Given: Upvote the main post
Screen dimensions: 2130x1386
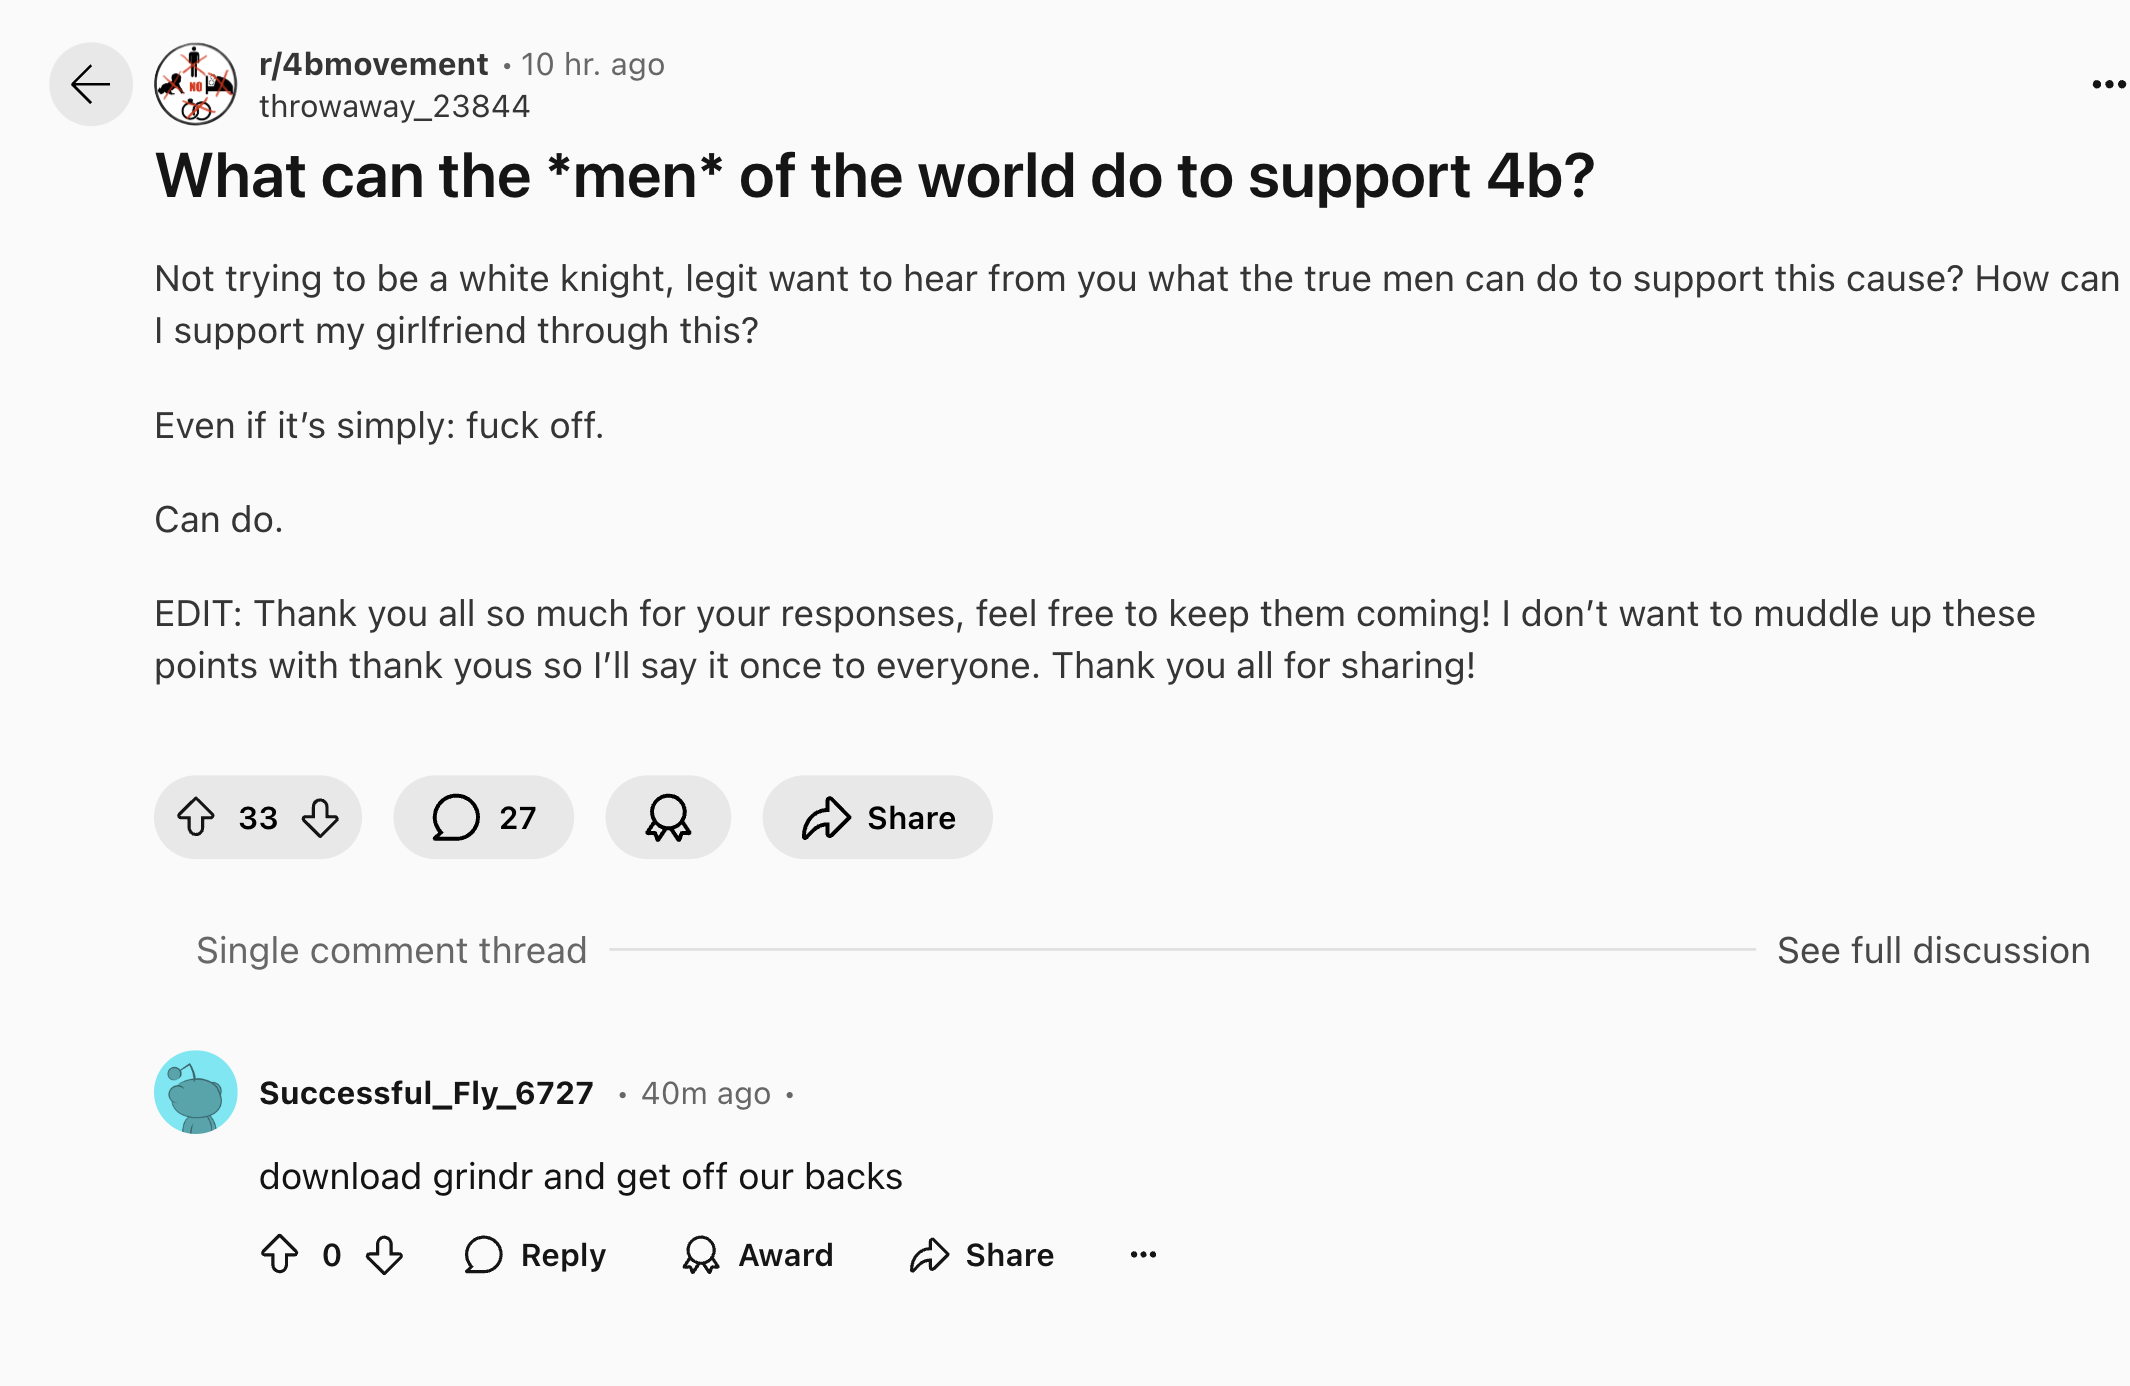Looking at the screenshot, I should point(196,817).
